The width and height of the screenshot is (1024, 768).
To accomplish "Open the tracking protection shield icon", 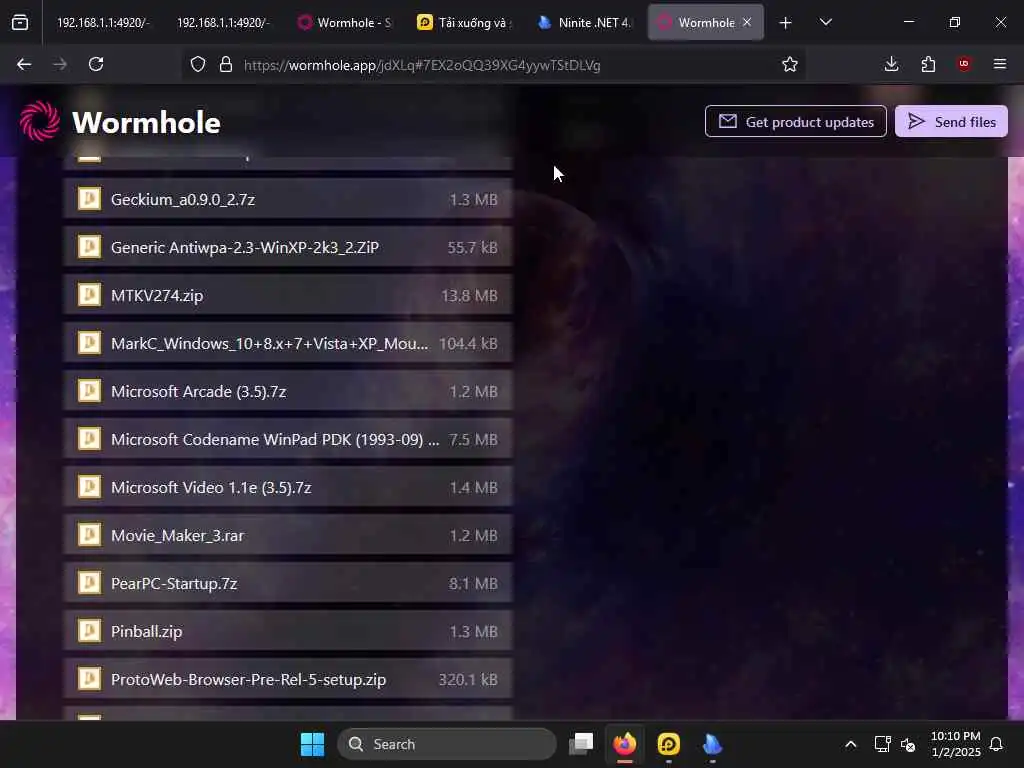I will coord(198,64).
